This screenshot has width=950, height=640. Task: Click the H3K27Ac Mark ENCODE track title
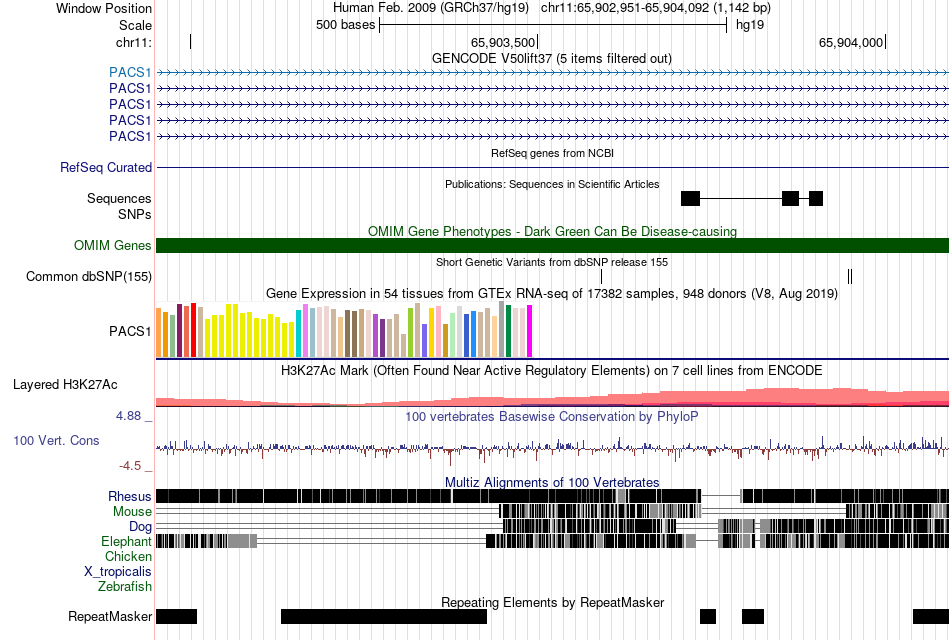(552, 370)
